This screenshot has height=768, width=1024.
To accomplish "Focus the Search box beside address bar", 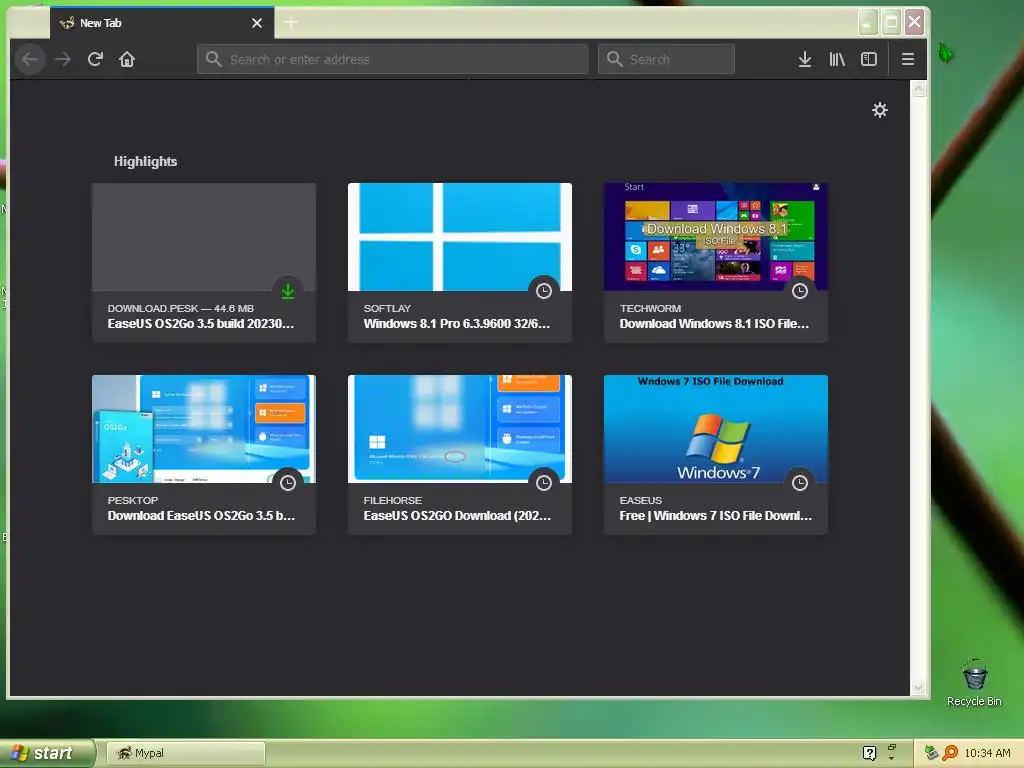I will point(666,59).
